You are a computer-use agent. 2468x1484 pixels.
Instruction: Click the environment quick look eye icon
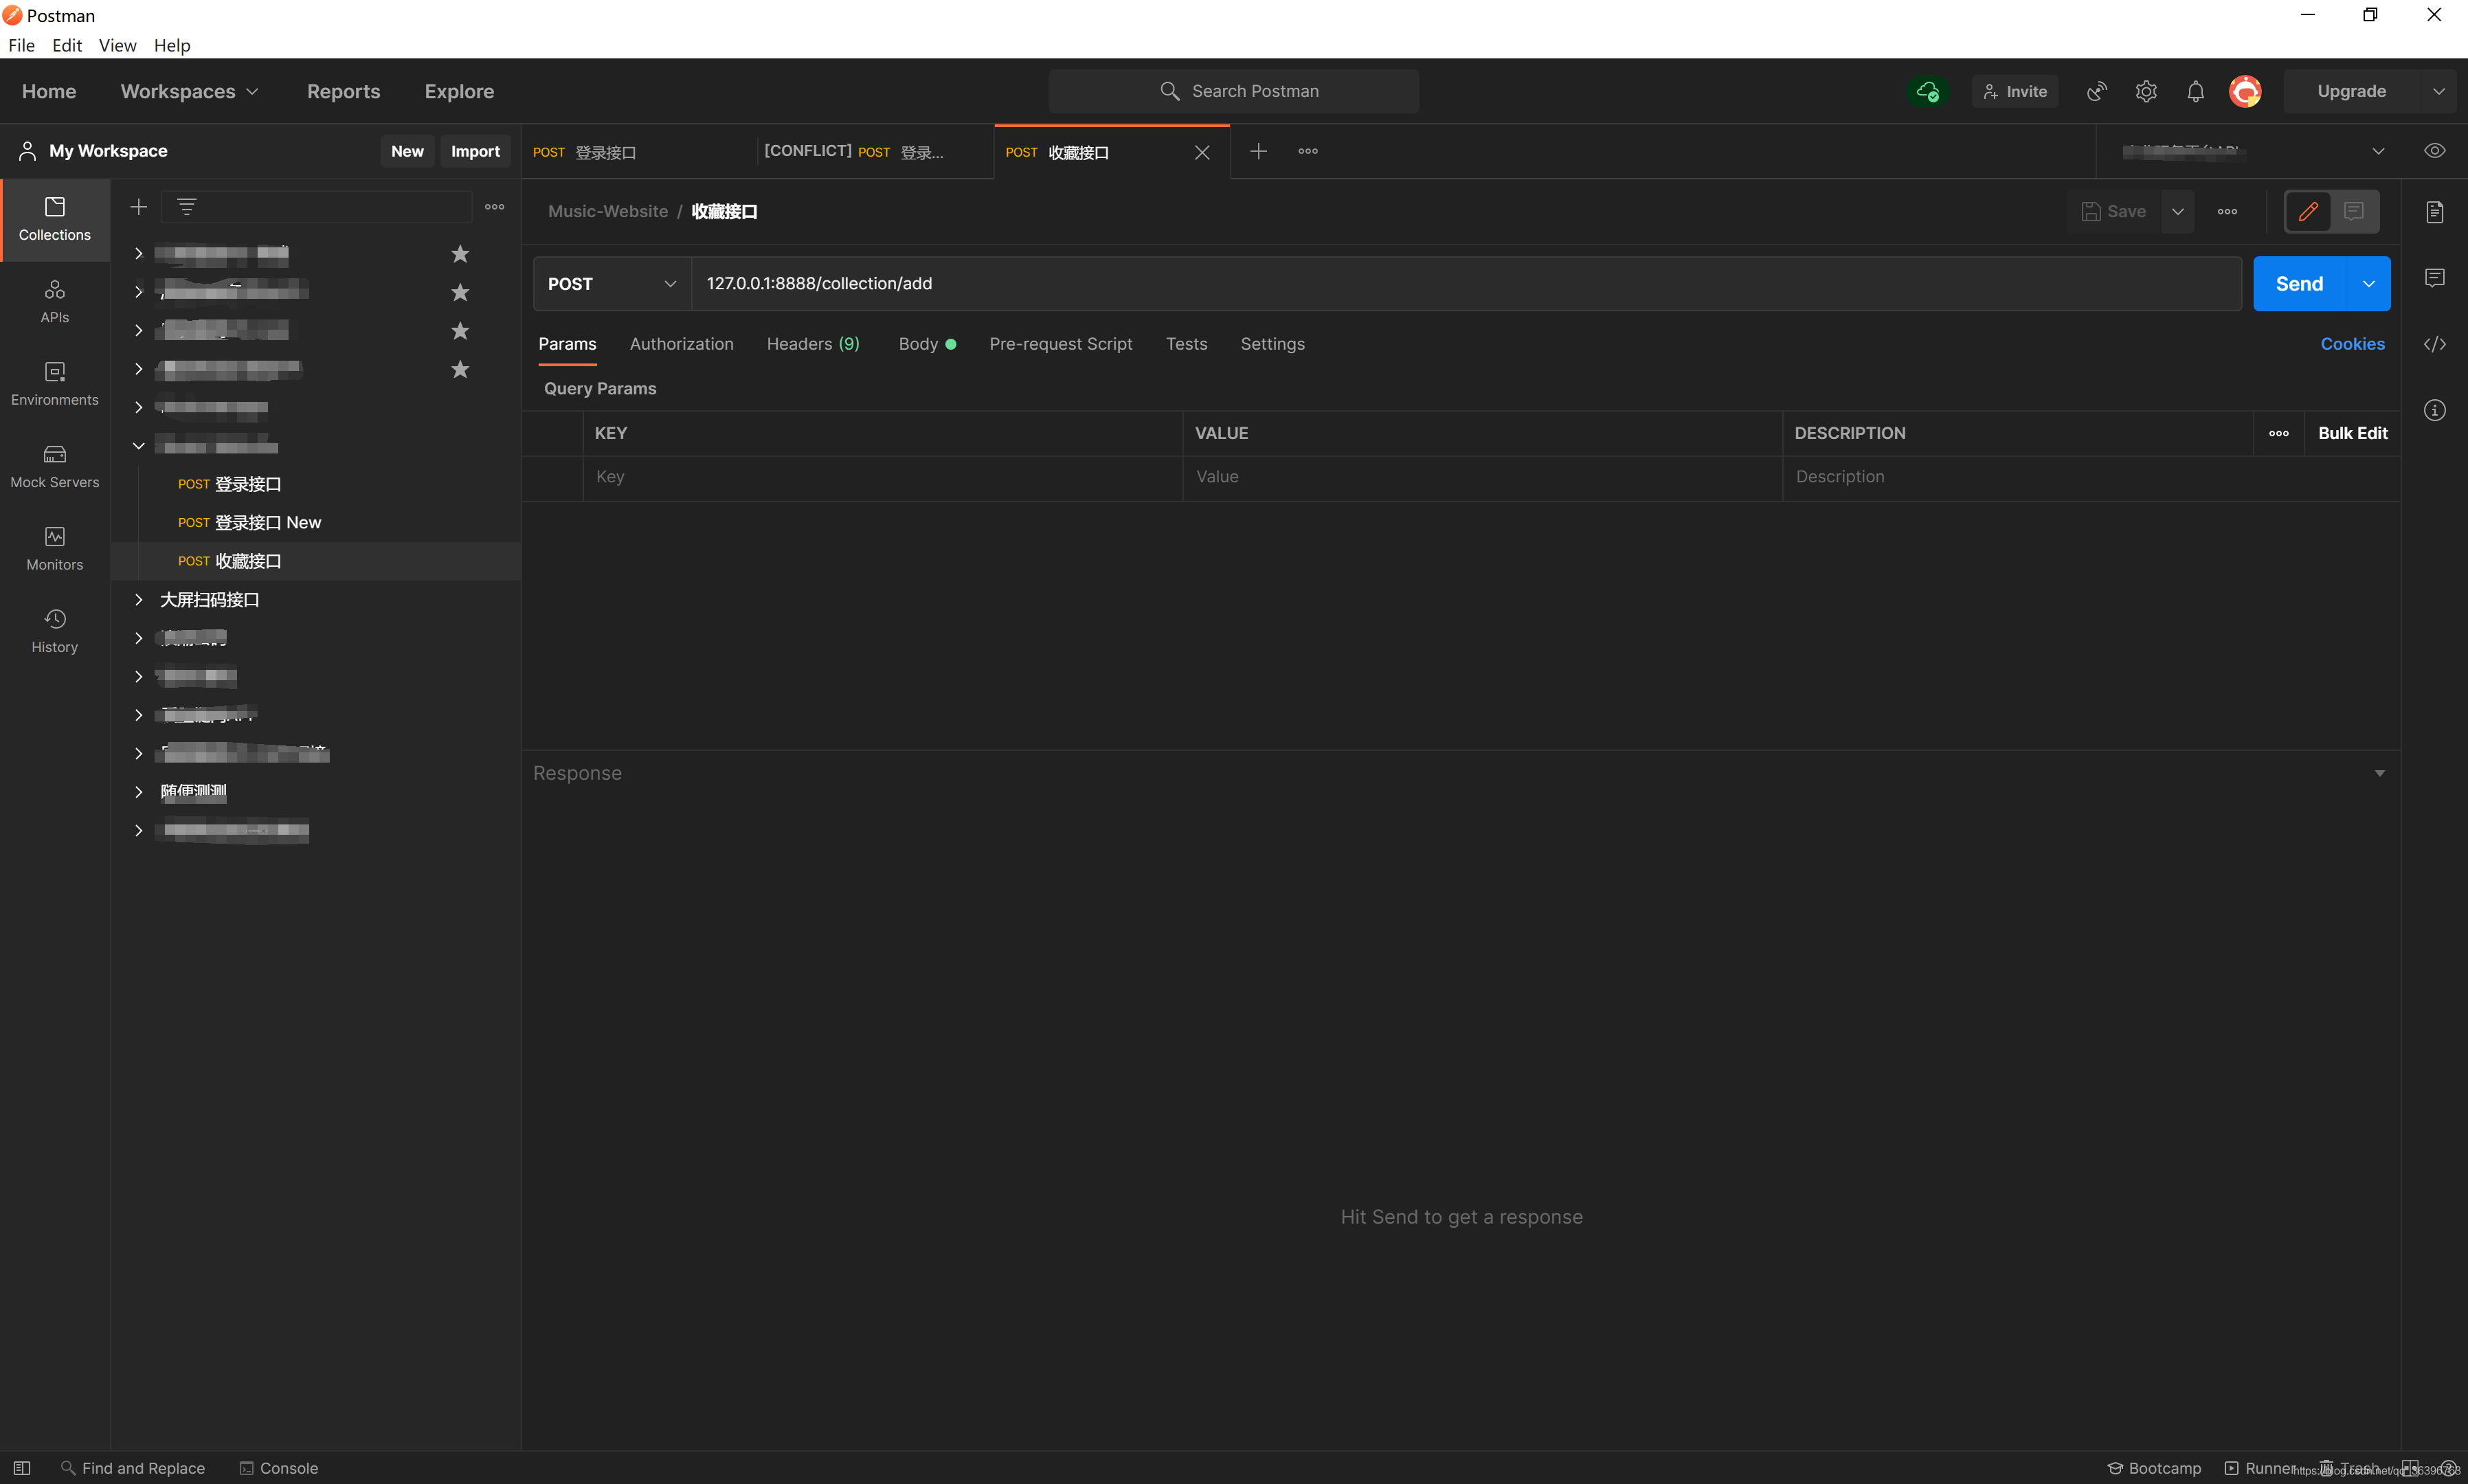(x=2435, y=151)
